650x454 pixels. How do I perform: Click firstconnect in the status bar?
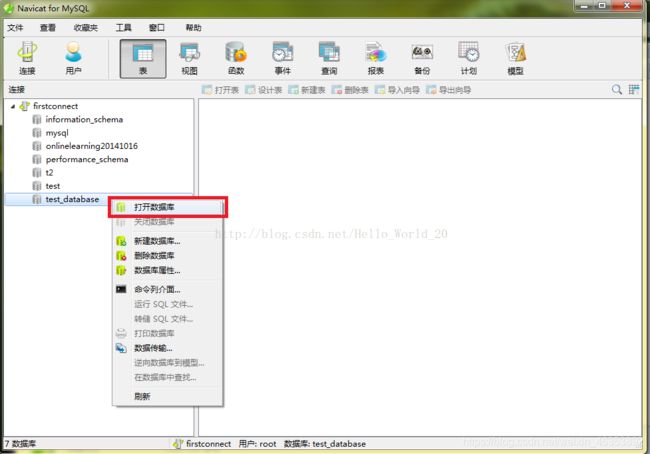(209, 444)
